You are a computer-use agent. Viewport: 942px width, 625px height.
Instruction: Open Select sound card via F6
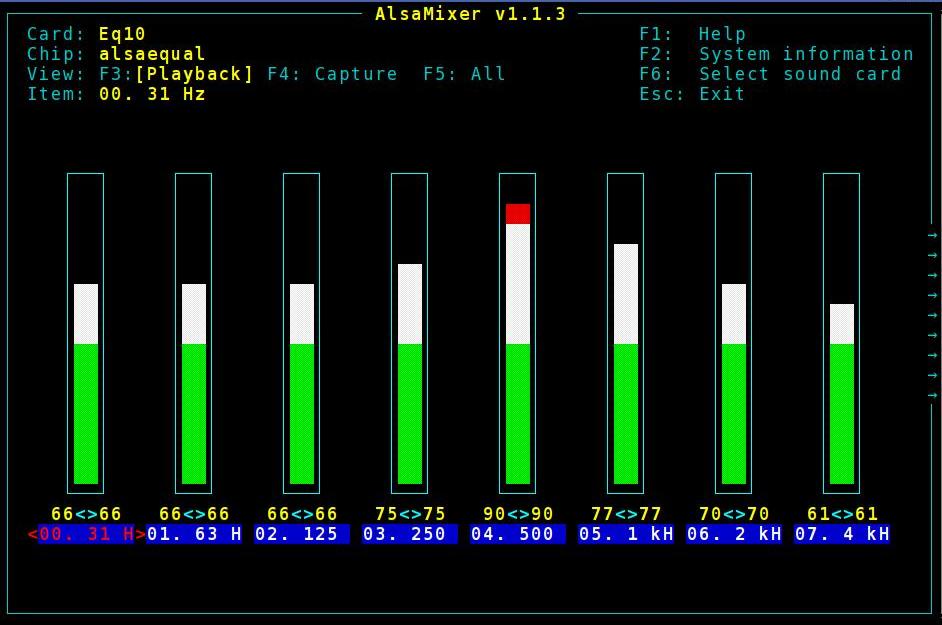(770, 73)
